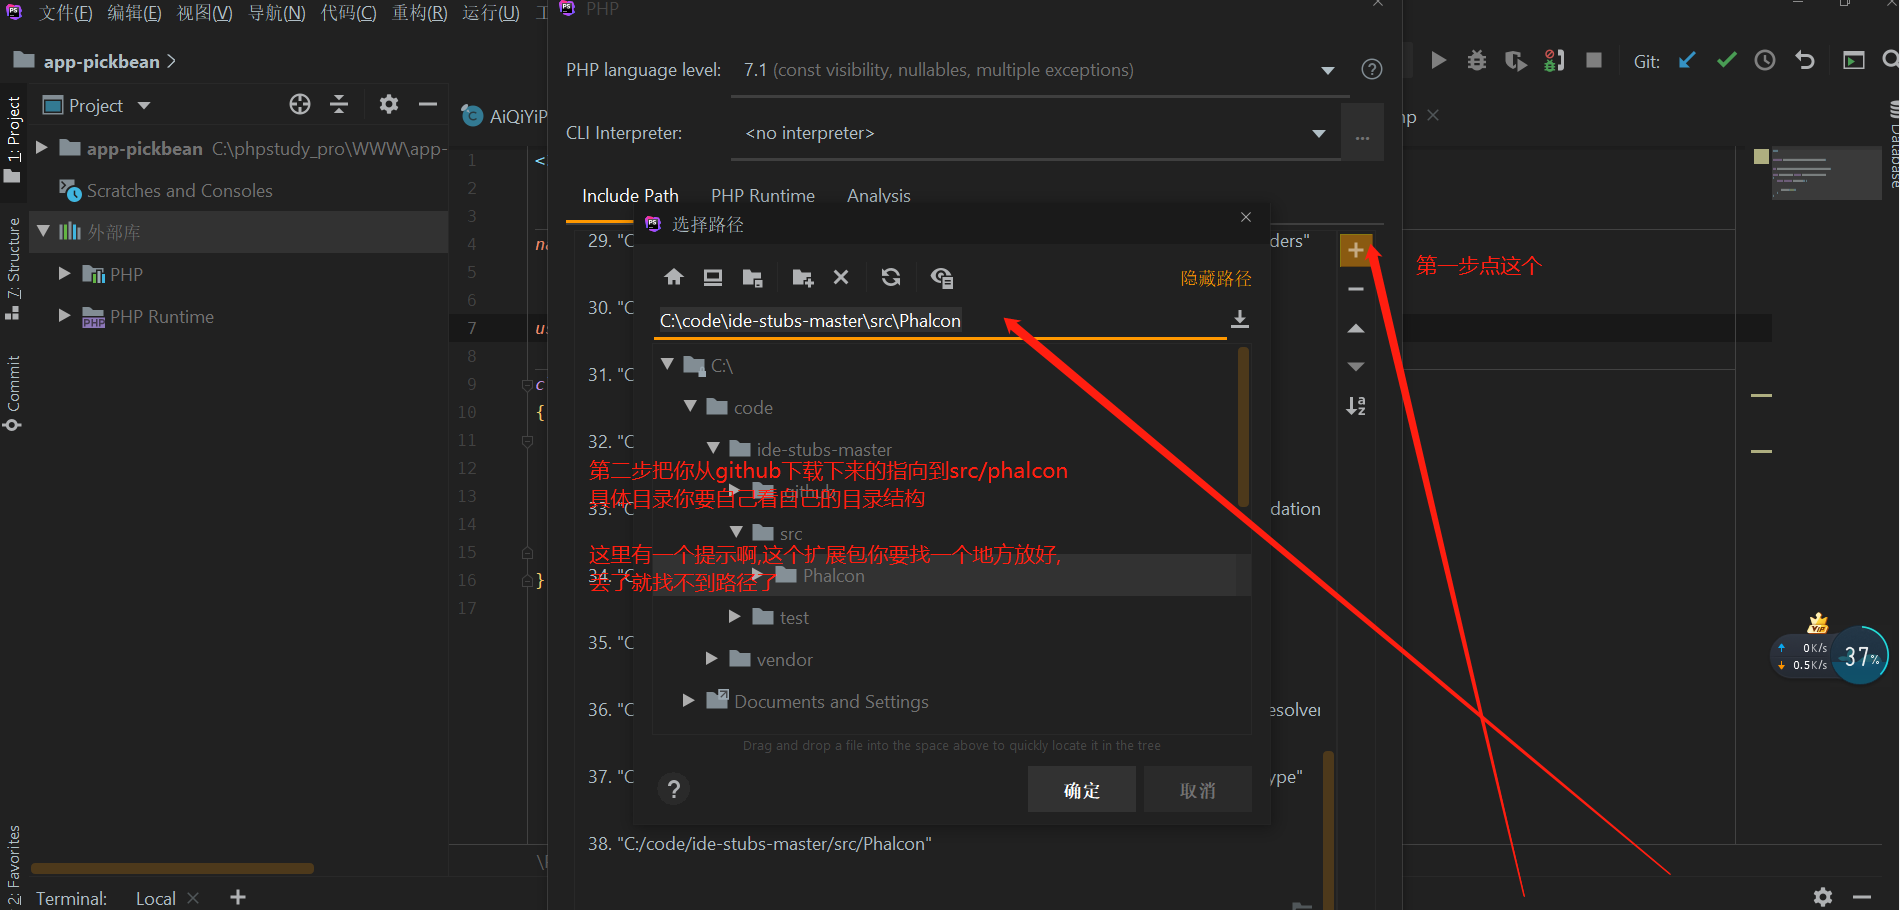Switch to the Analysis tab
Screen dimensions: 1900x910
pos(879,196)
